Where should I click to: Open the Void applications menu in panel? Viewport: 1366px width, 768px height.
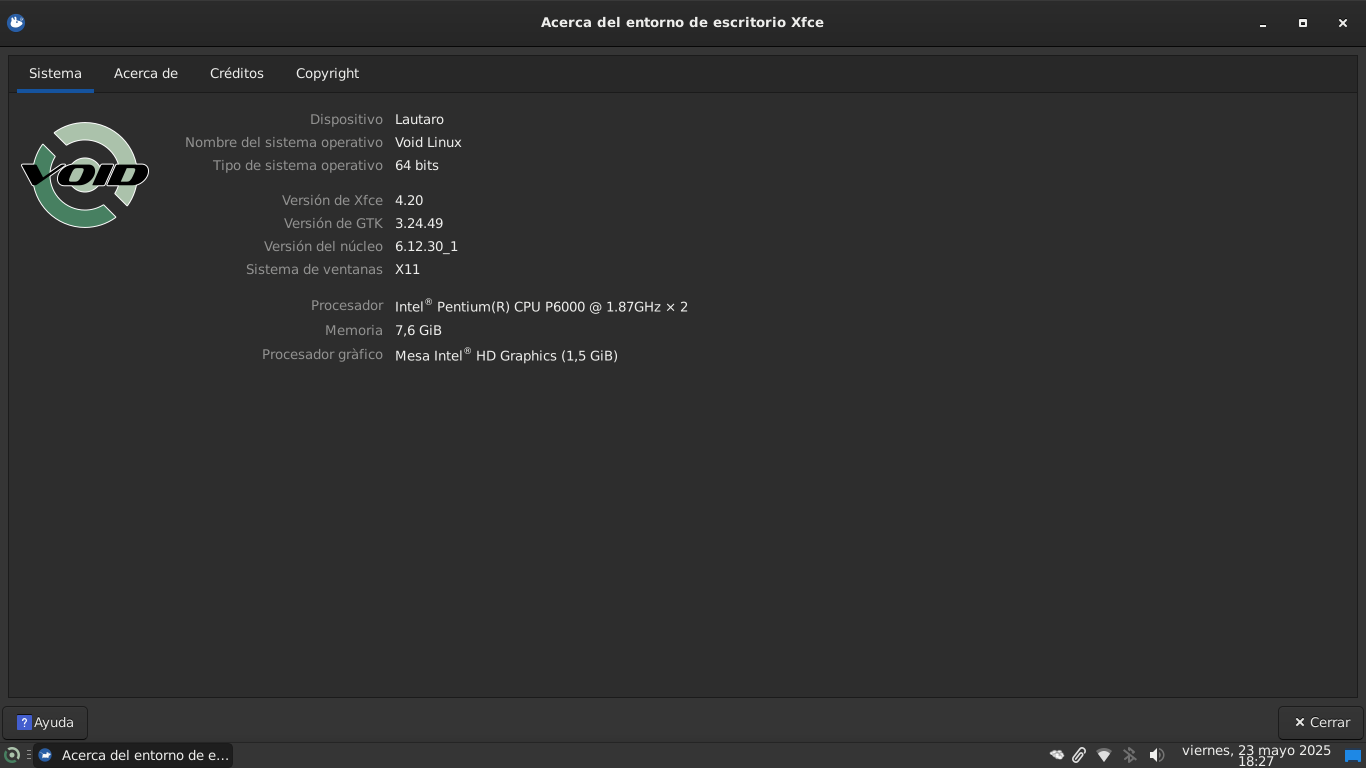tap(12, 755)
